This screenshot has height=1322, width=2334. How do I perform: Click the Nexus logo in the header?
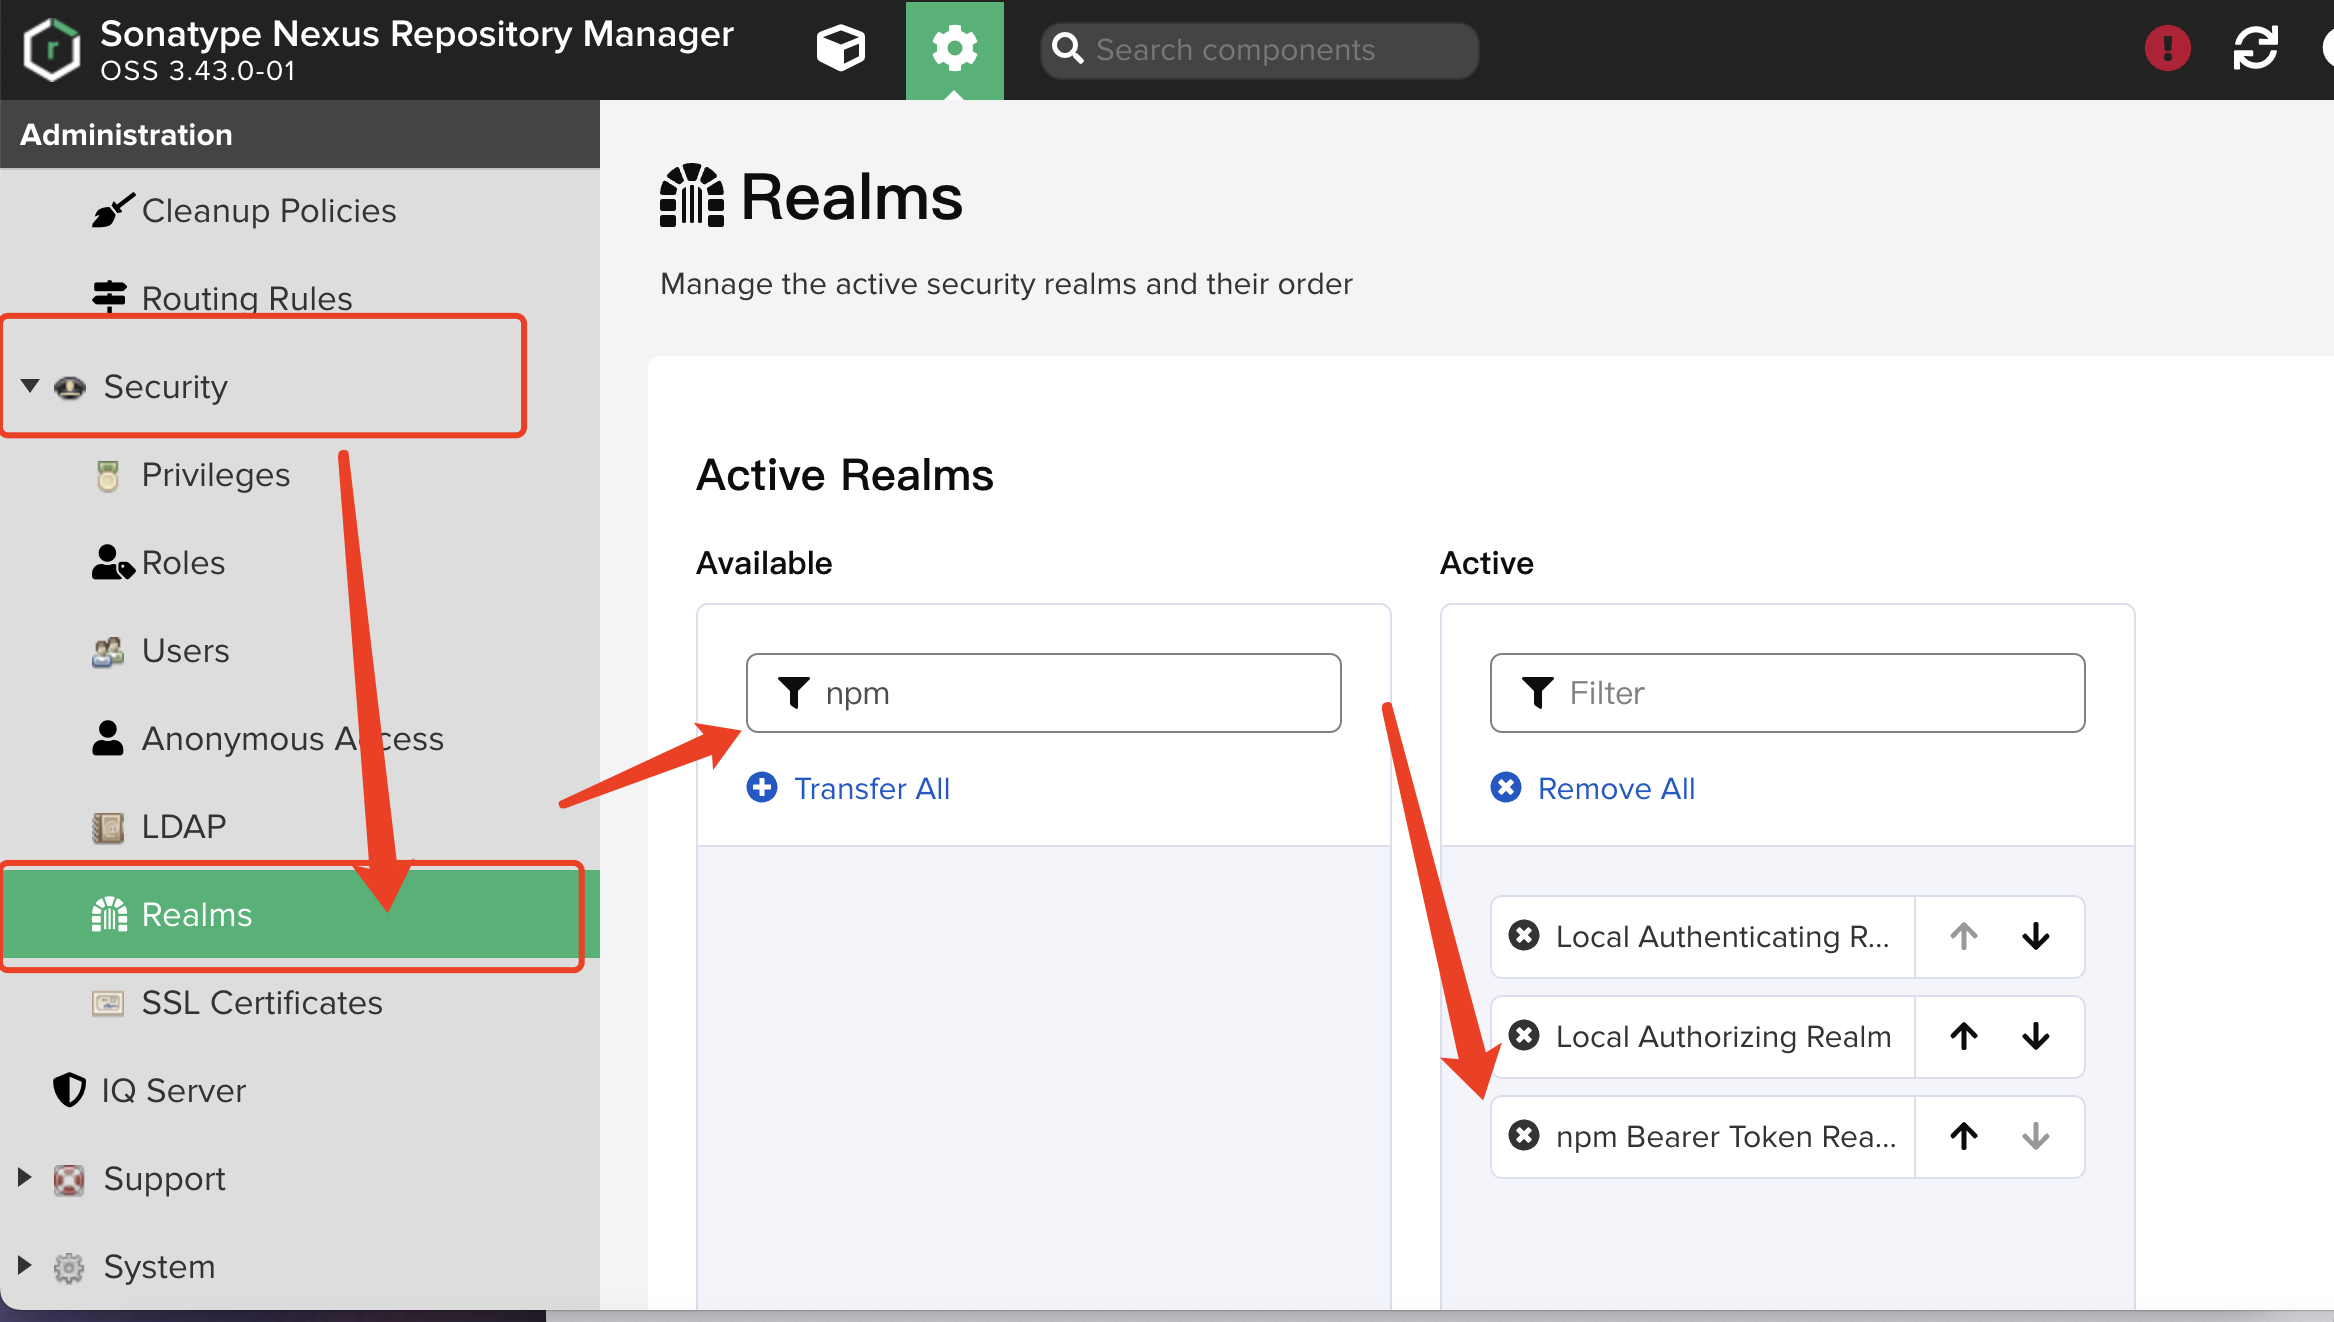(52, 49)
